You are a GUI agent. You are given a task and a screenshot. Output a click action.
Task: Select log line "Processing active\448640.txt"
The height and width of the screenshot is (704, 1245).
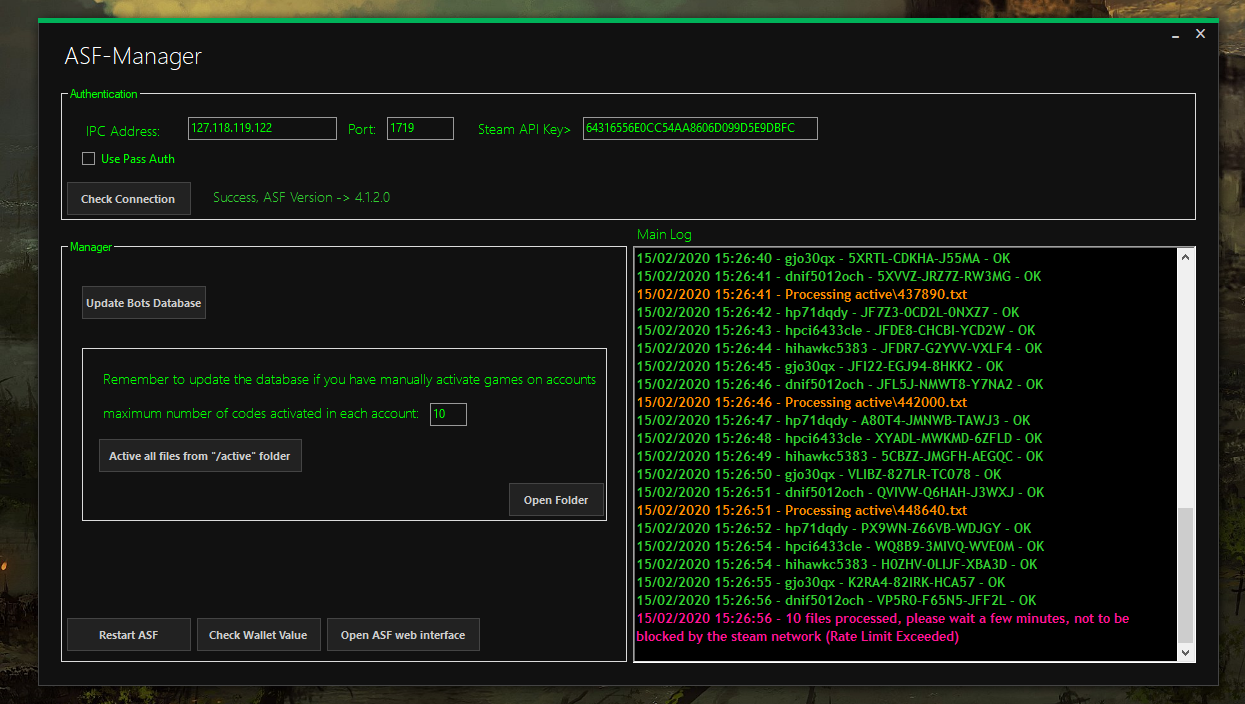tap(802, 510)
